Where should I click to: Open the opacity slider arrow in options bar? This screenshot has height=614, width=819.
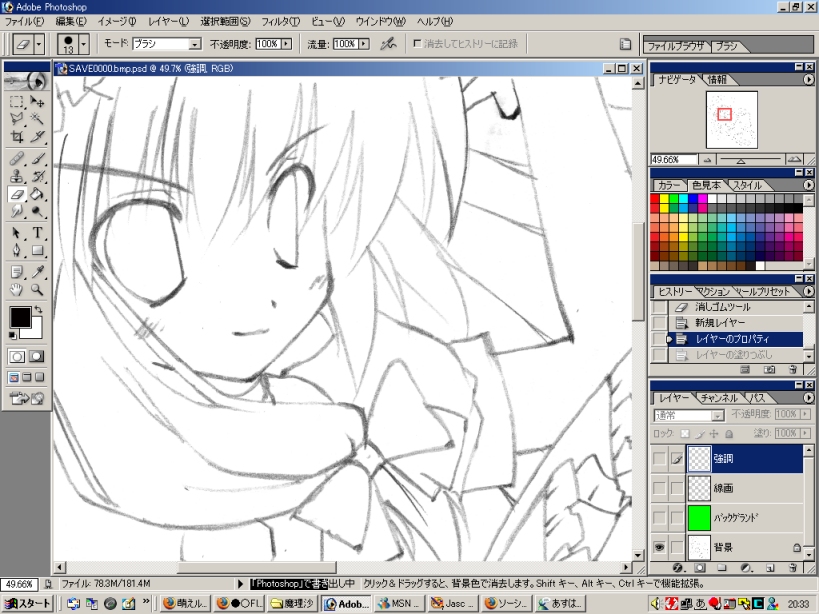coord(286,44)
